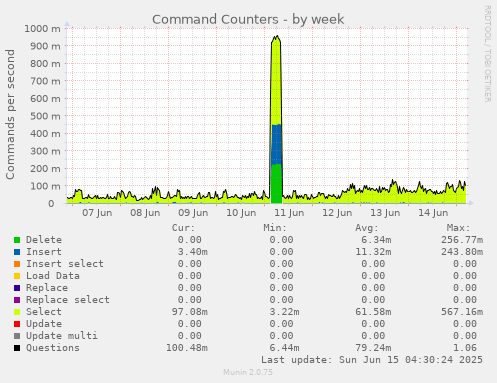Click the black Questions legend swatch
This screenshot has width=497, height=383.
tap(17, 348)
